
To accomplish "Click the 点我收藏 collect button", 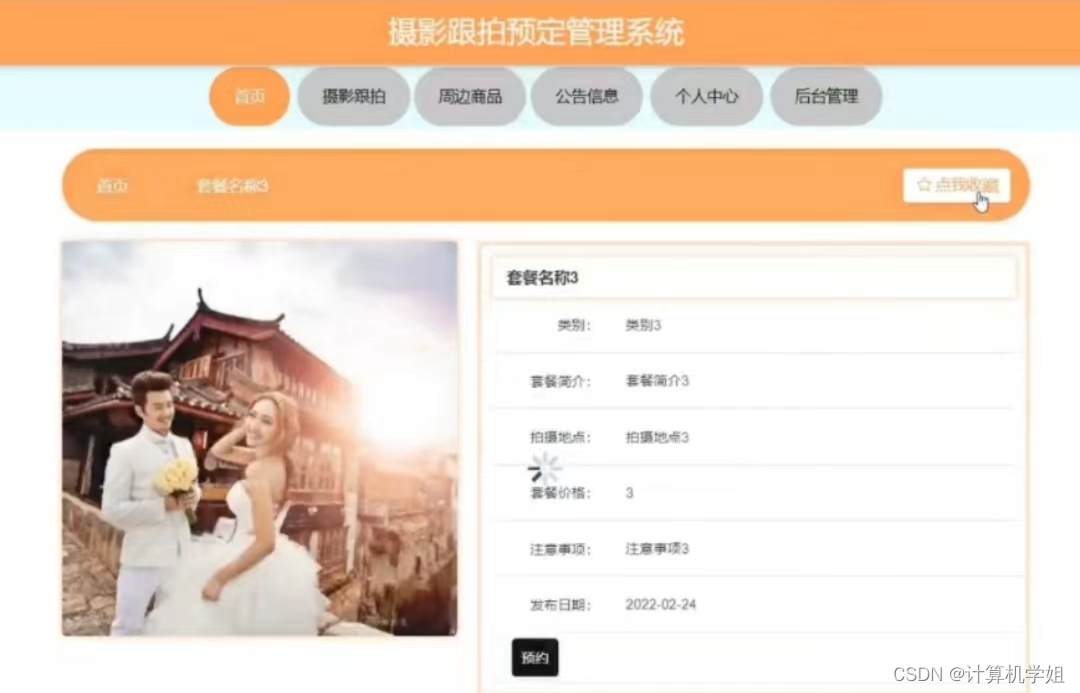I will 958,185.
